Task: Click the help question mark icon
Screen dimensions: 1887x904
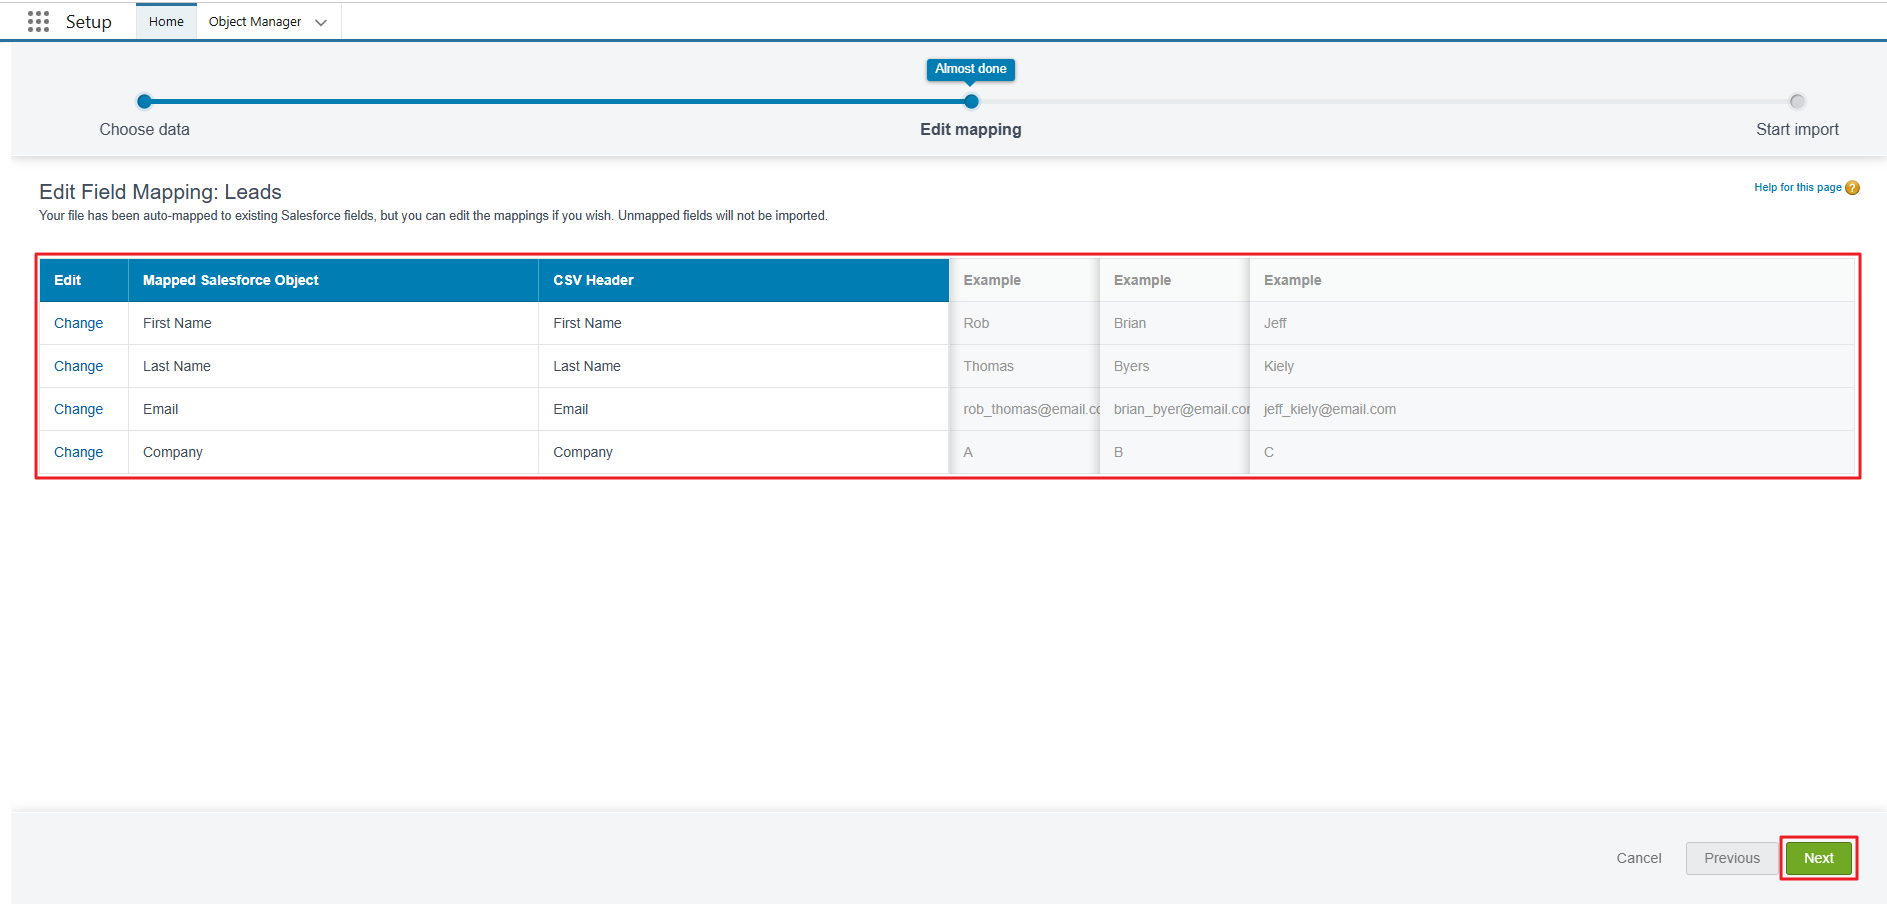Action: tap(1852, 188)
